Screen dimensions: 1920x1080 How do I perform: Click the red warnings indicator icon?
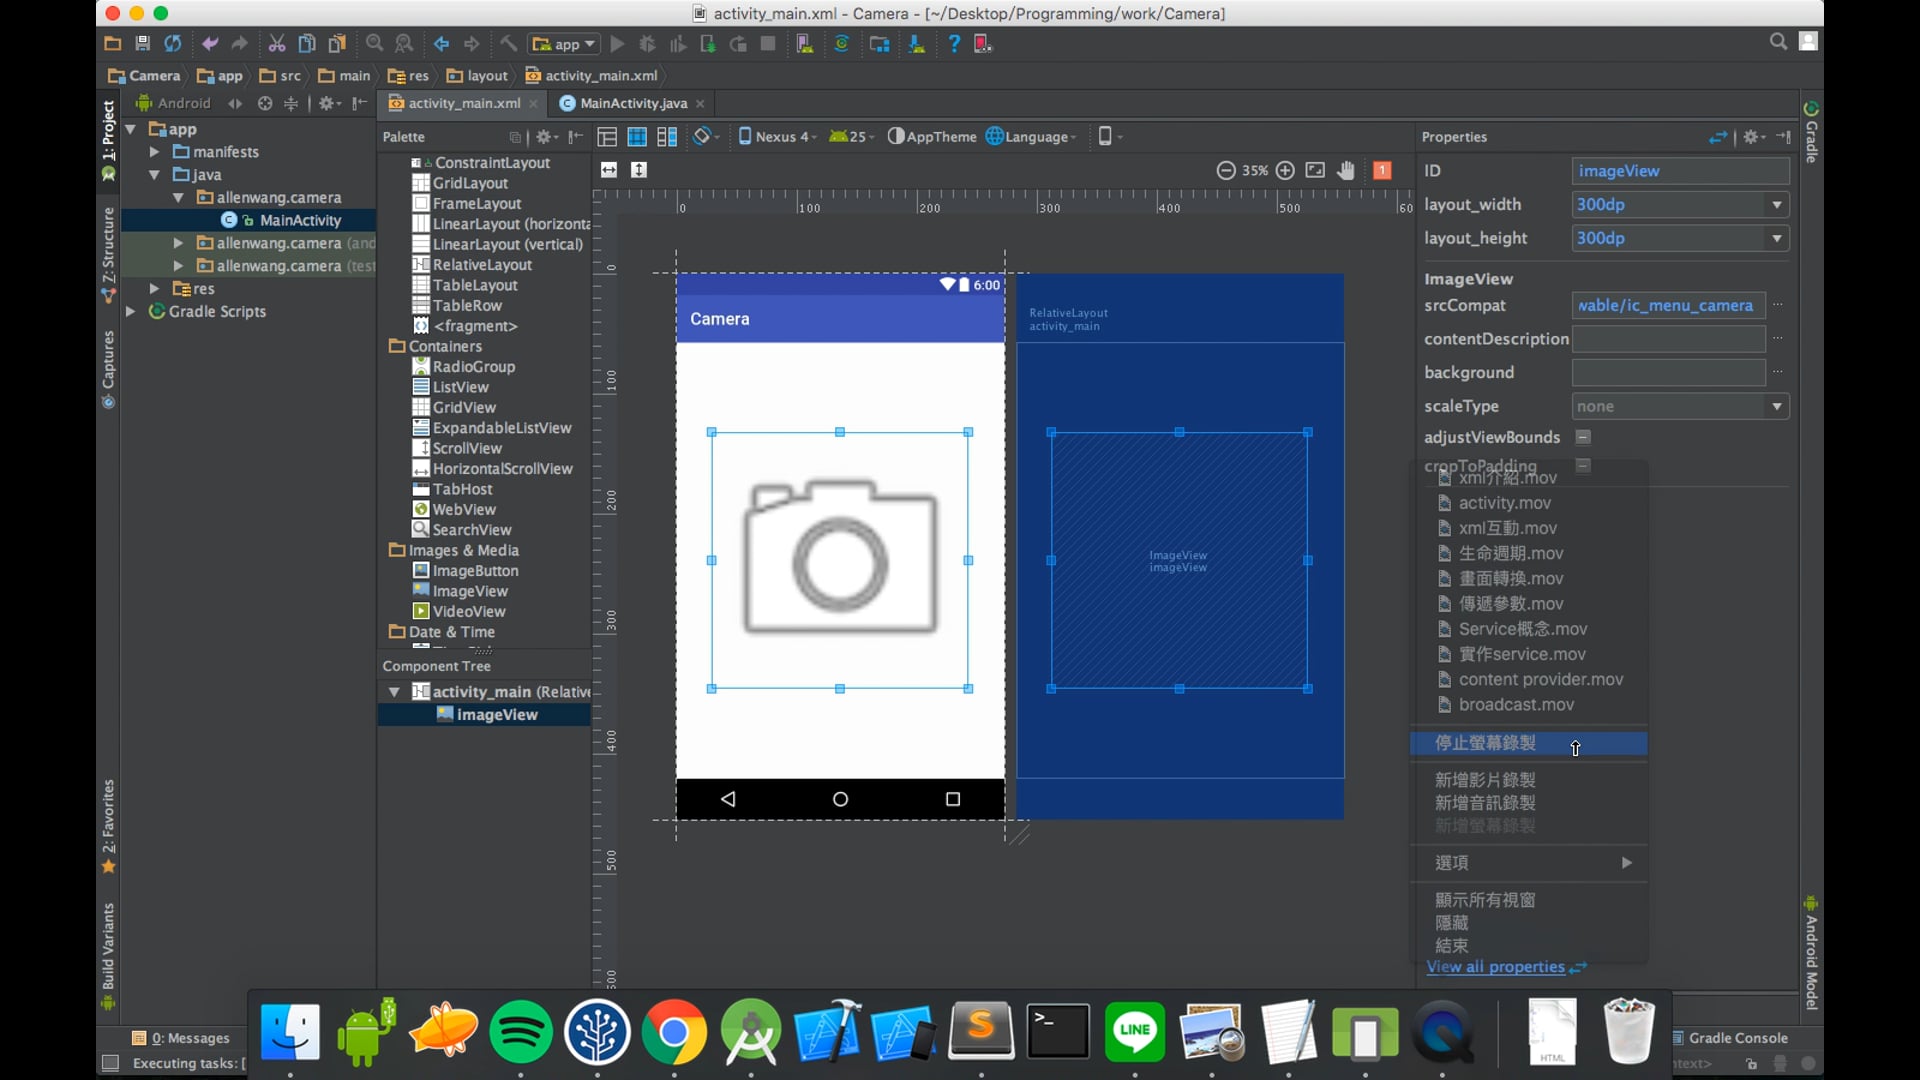tap(1382, 171)
